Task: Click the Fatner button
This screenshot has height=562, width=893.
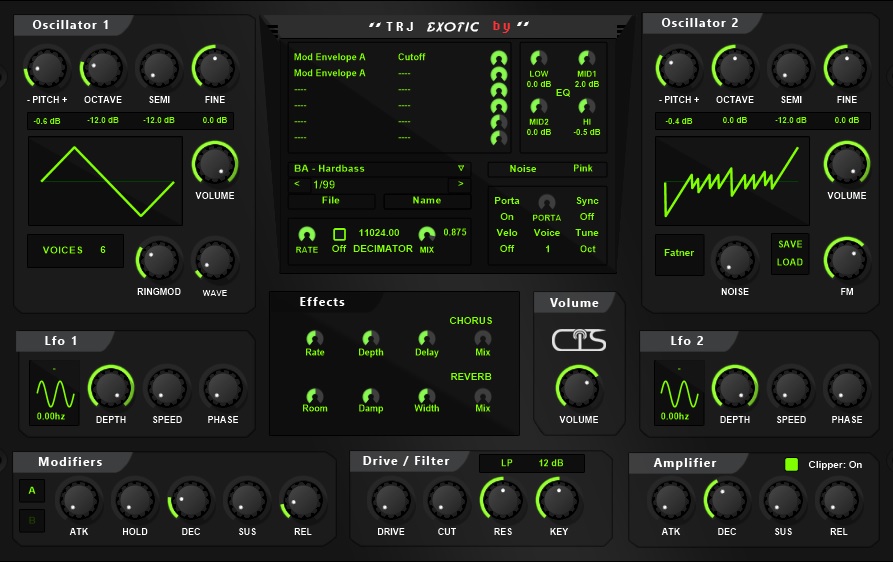Action: pyautogui.click(x=679, y=253)
